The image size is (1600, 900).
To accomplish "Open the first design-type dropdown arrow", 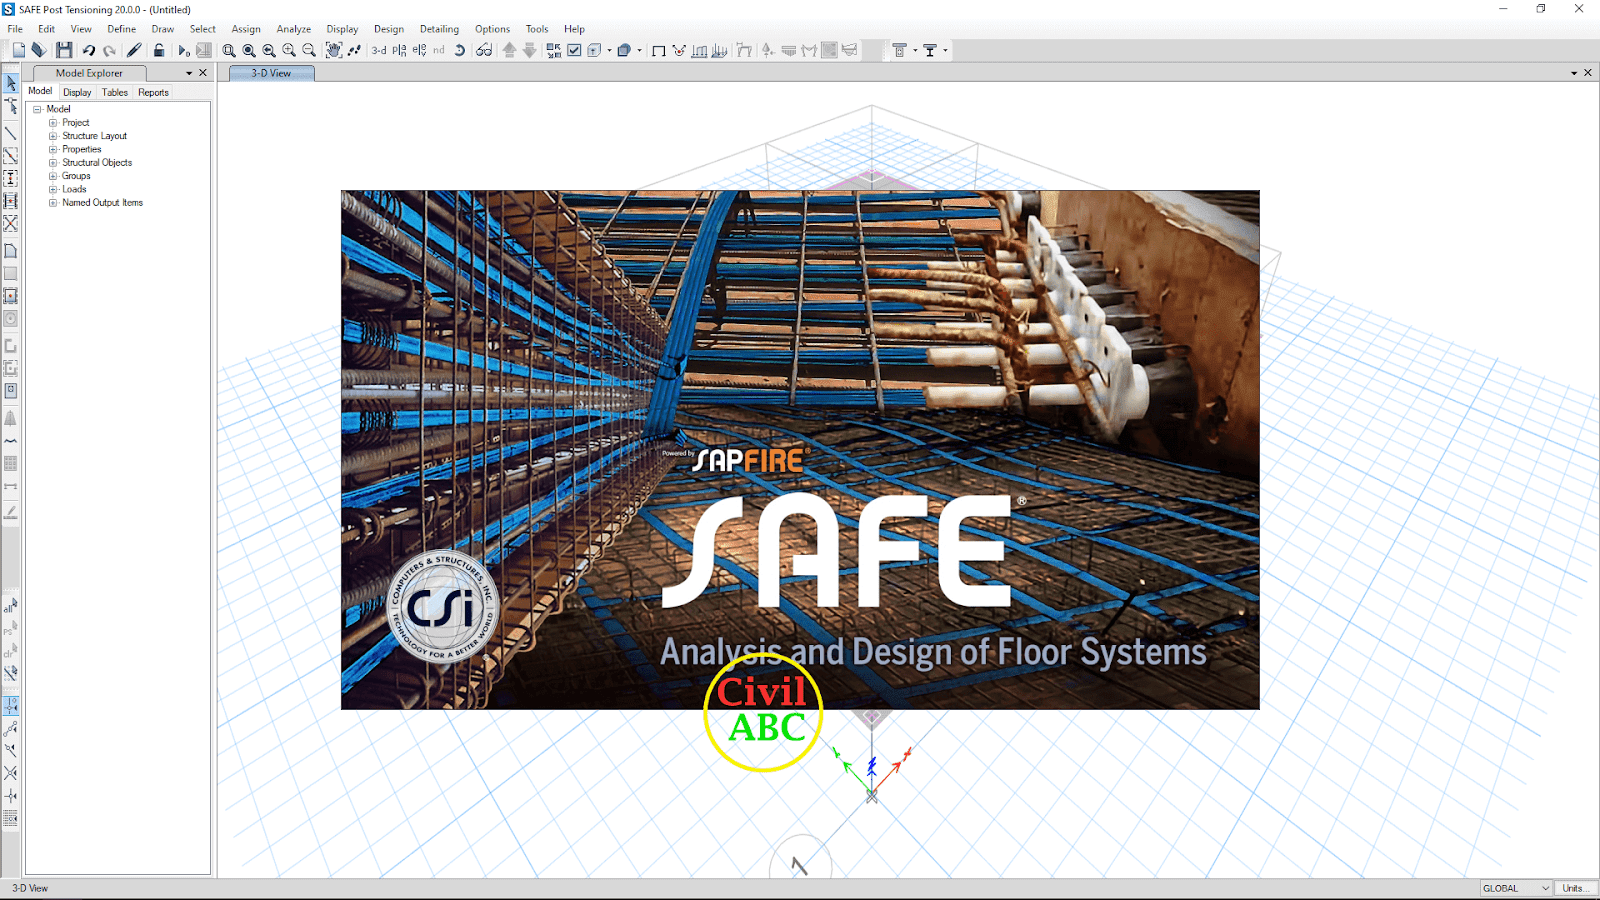I will point(915,50).
